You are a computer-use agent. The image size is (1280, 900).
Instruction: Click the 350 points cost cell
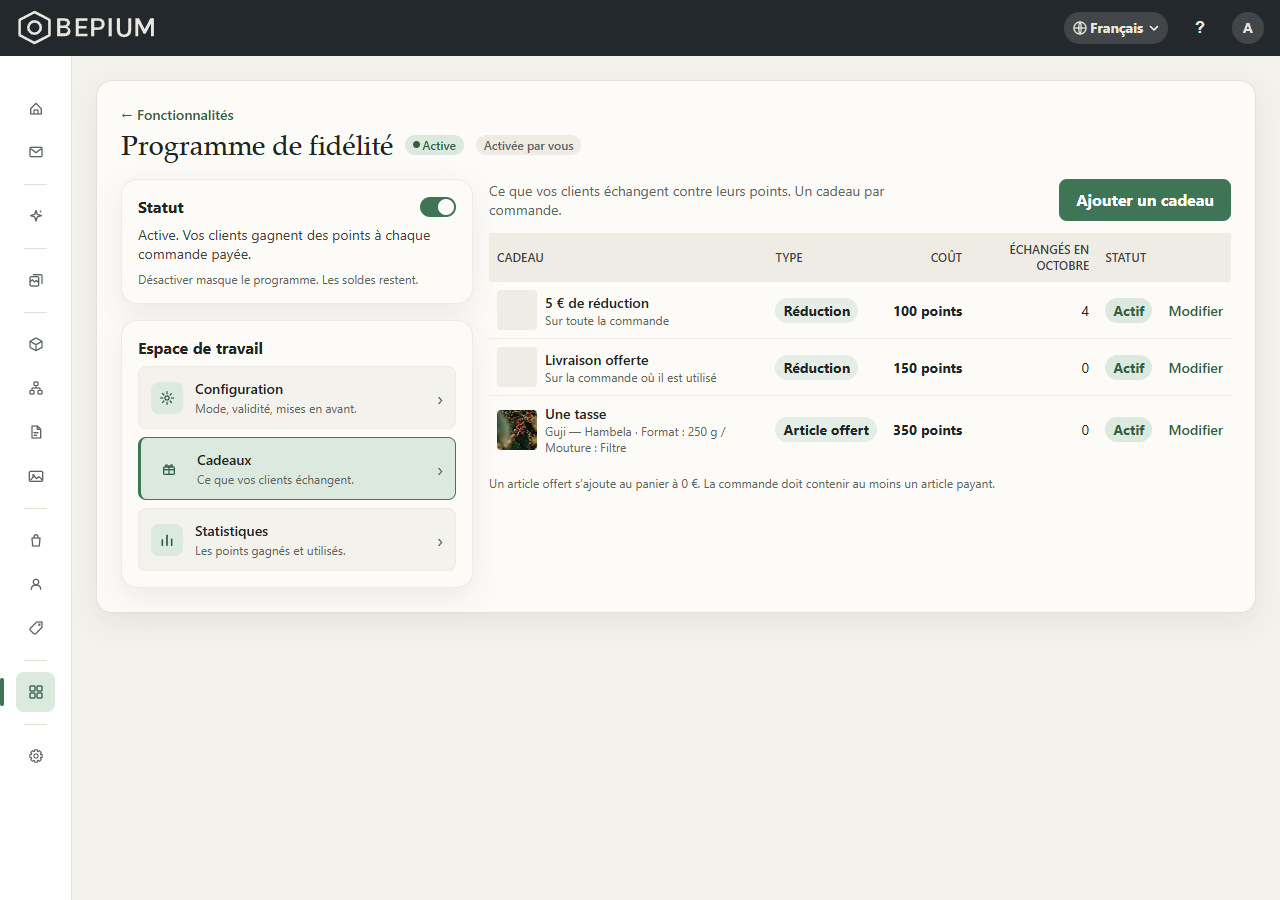point(927,430)
